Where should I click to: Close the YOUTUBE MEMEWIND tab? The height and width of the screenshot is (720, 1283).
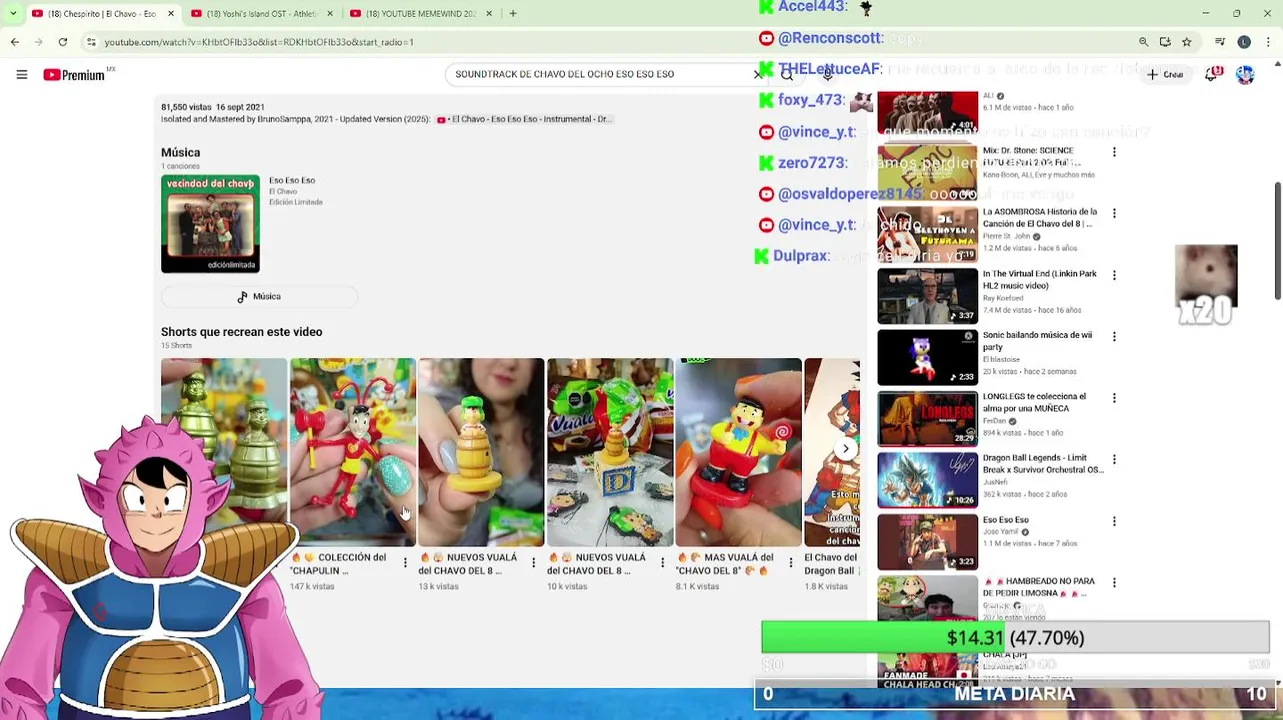[x=489, y=14]
